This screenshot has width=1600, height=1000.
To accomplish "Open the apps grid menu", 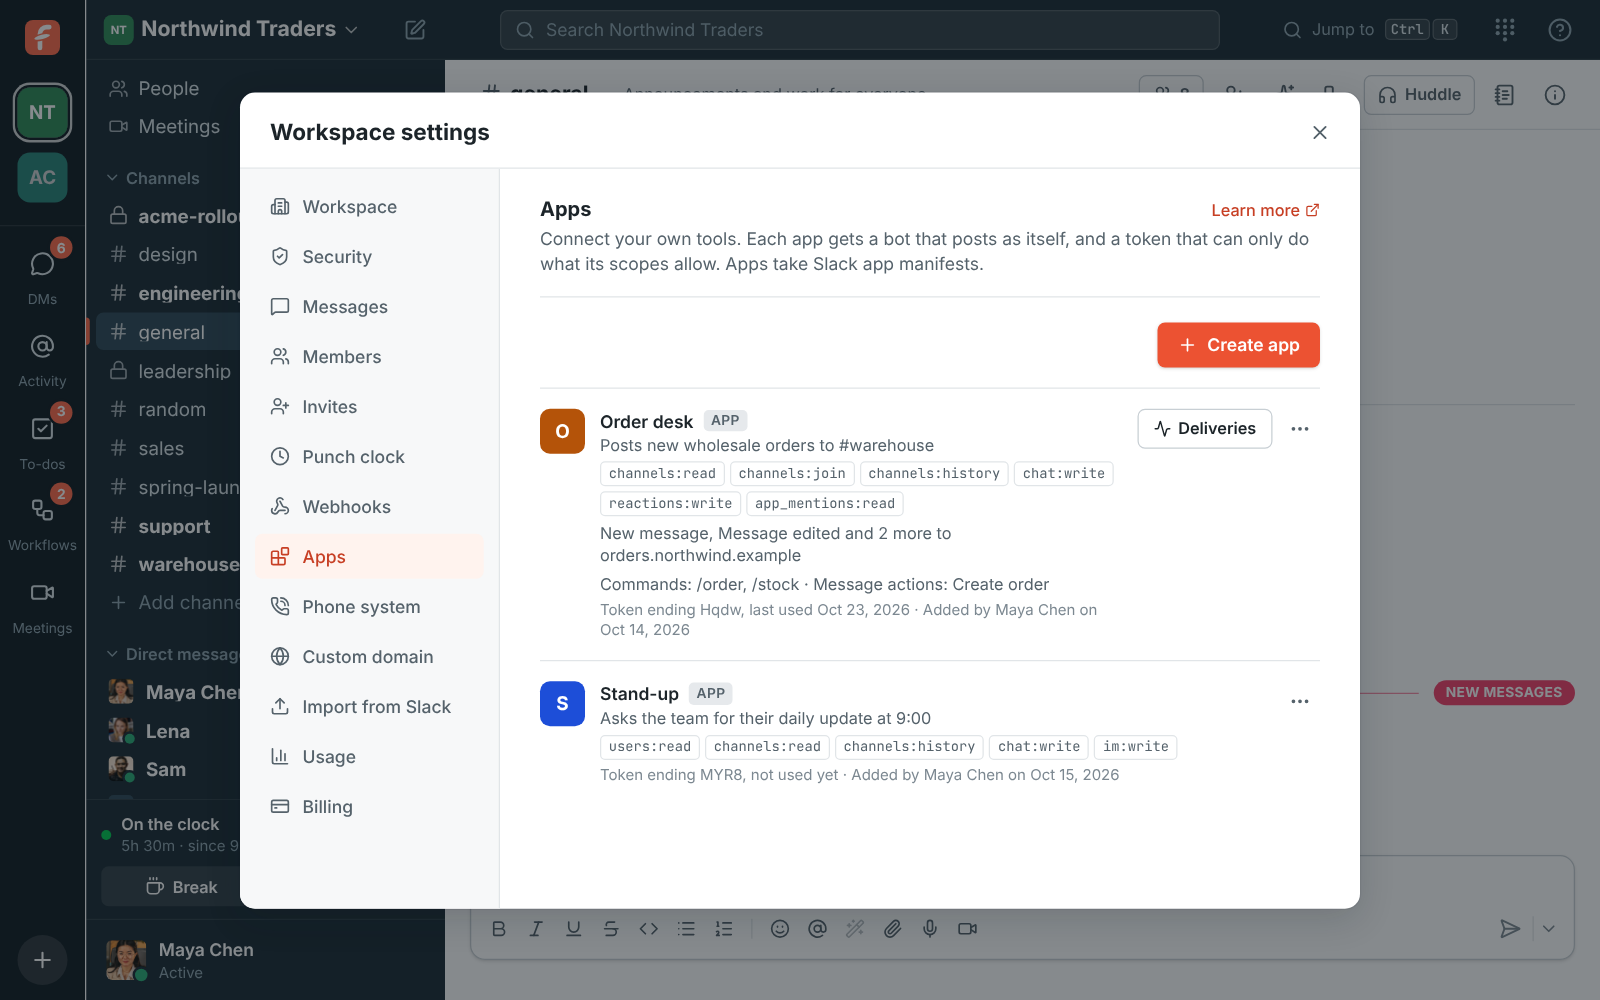I will pyautogui.click(x=1505, y=30).
